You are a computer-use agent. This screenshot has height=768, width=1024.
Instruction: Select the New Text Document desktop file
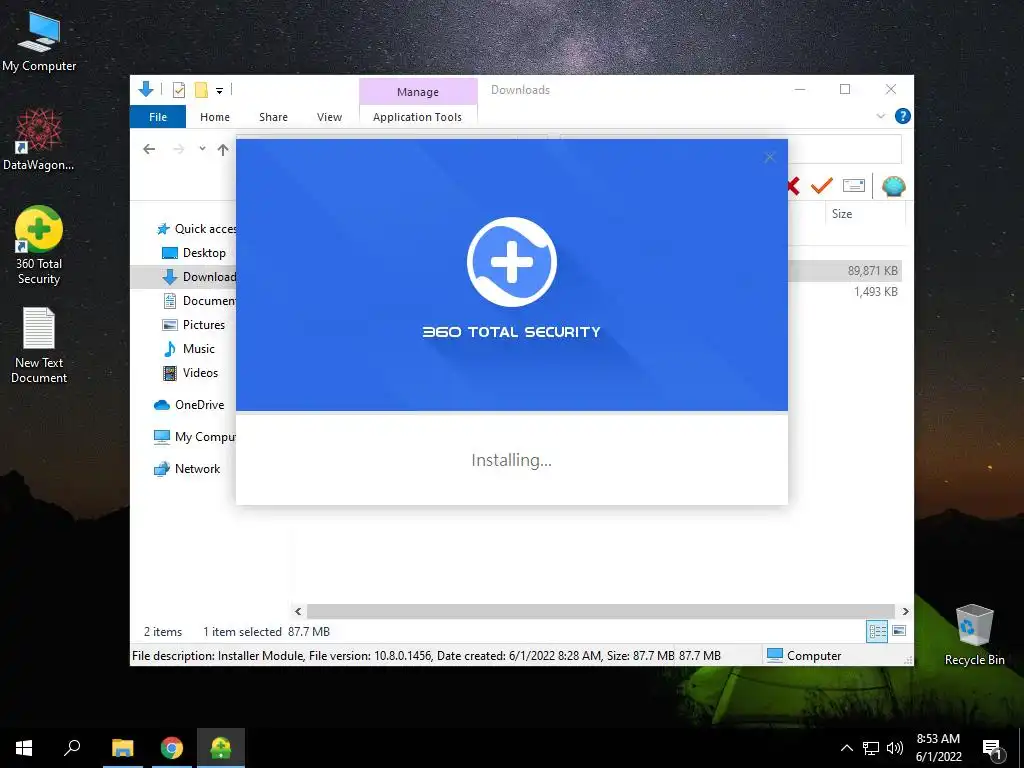[x=39, y=345]
